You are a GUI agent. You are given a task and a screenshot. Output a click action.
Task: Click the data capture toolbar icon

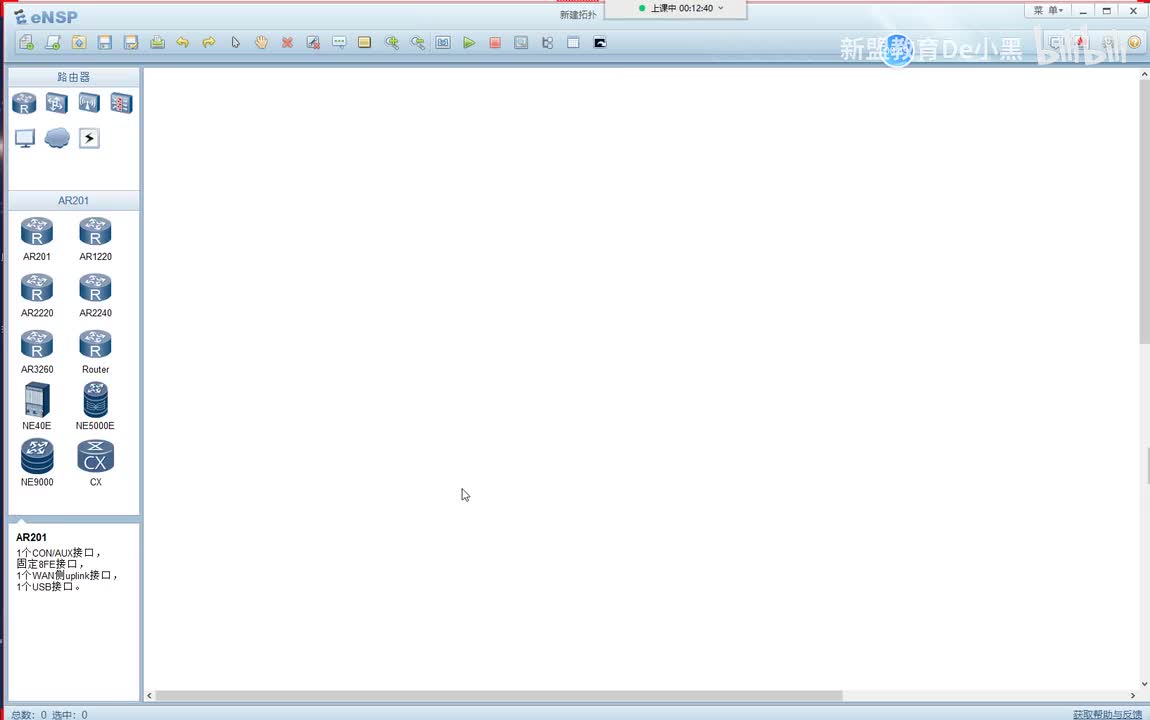tap(521, 43)
